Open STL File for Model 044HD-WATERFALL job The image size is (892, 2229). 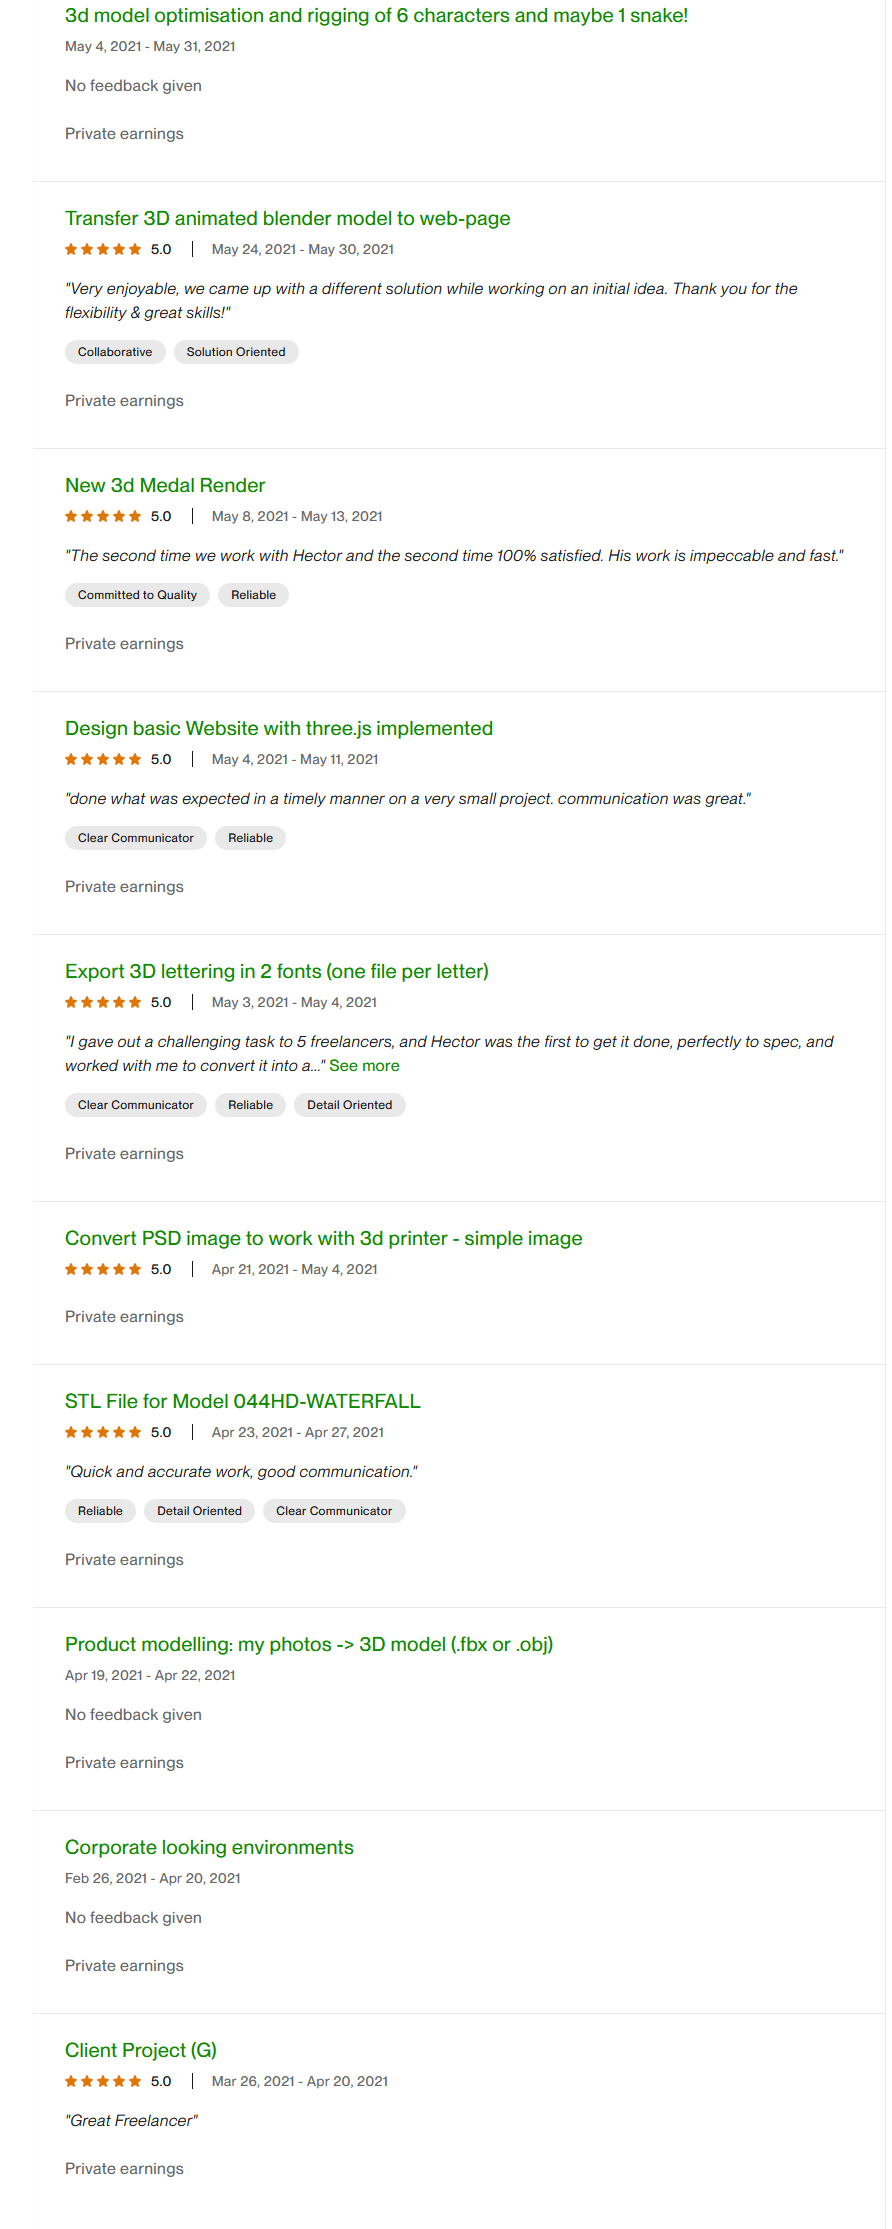click(242, 1402)
